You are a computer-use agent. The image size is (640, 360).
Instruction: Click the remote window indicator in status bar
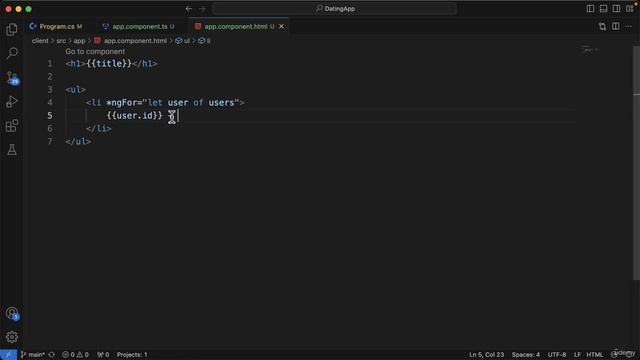(x=8, y=355)
